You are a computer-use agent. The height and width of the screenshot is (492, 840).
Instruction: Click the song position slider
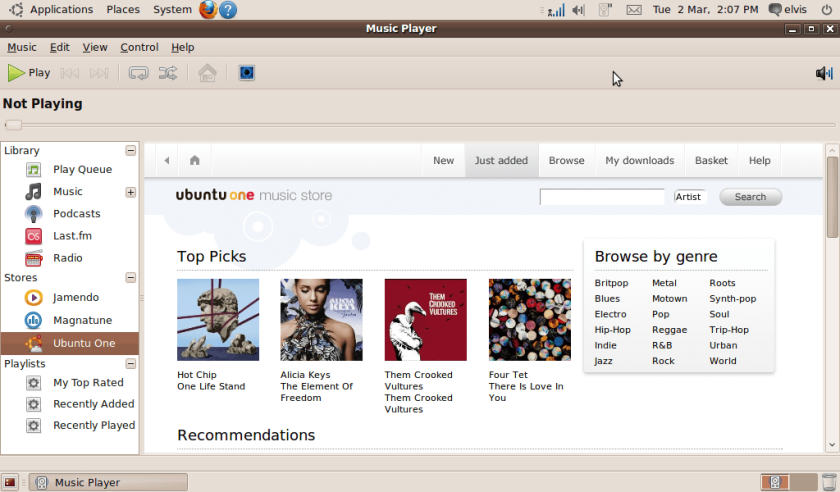tap(420, 125)
